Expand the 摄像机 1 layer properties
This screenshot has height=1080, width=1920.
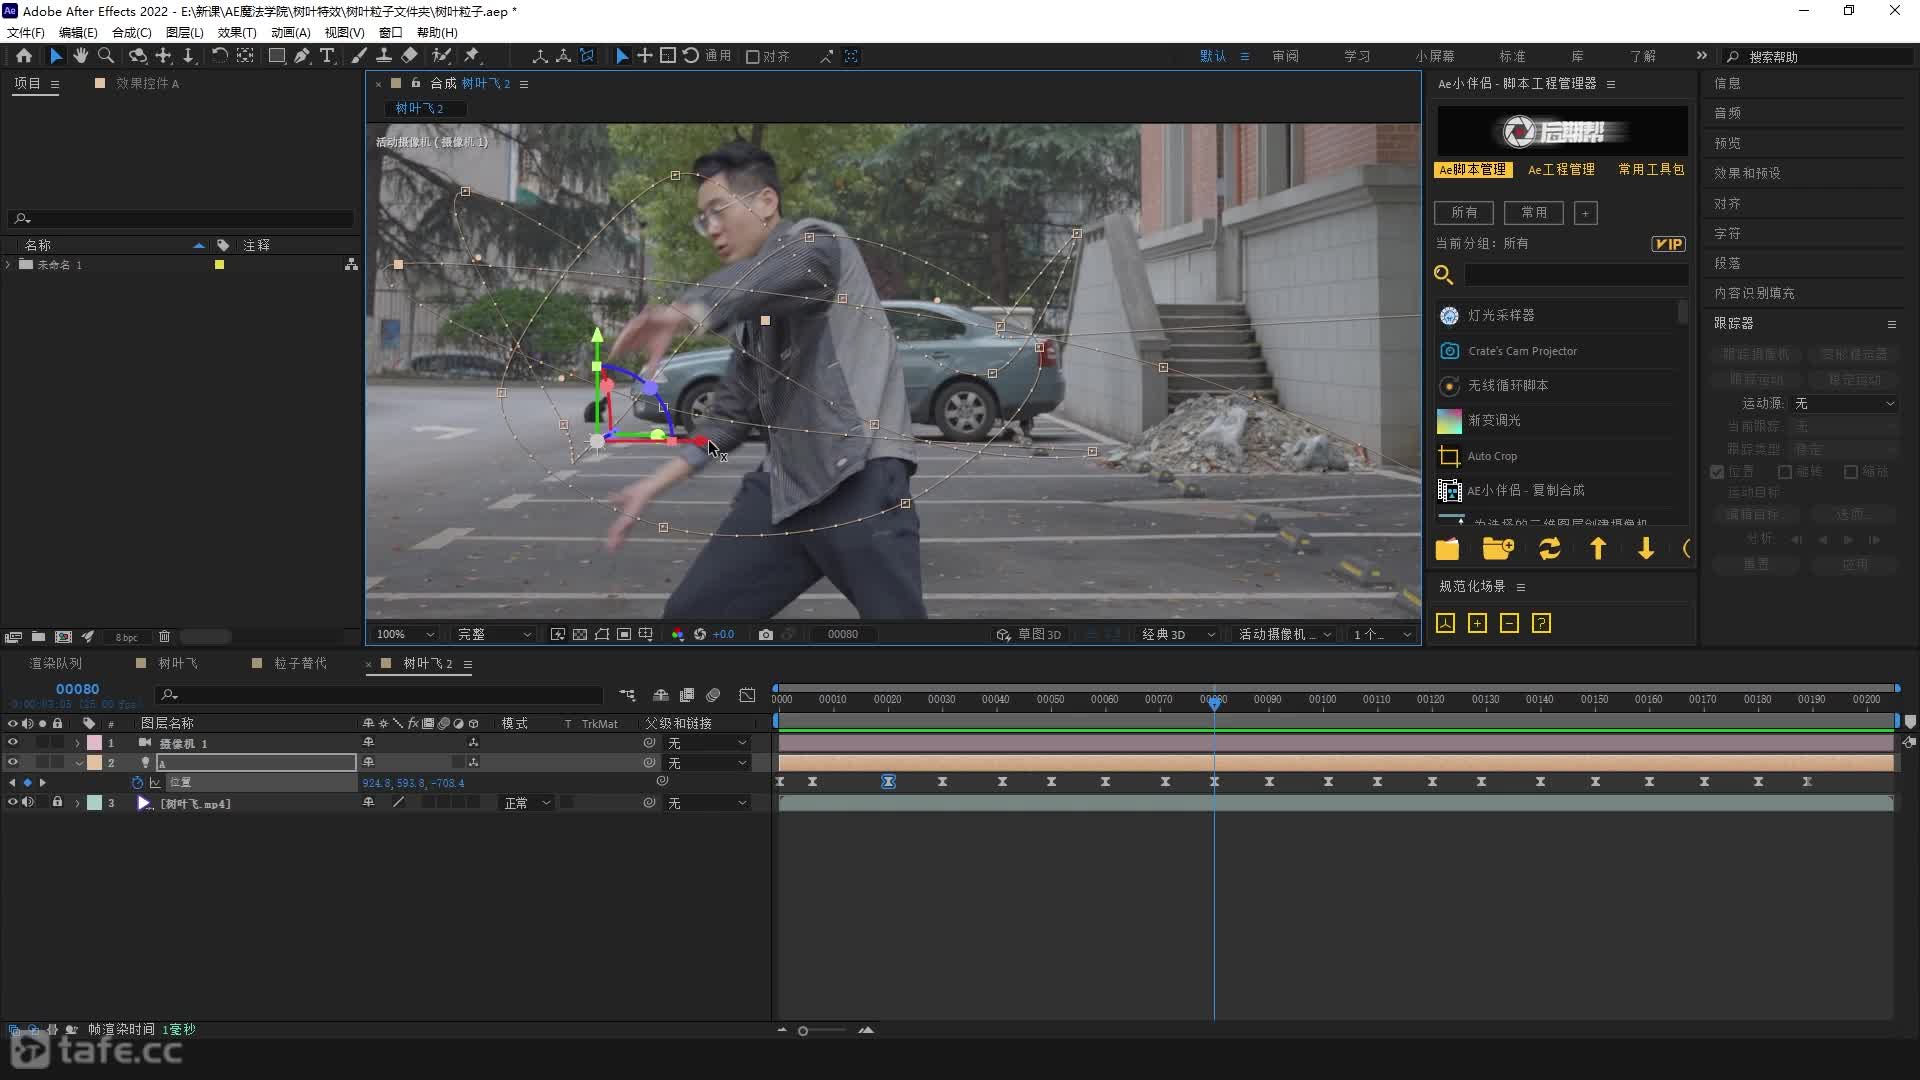tap(77, 744)
